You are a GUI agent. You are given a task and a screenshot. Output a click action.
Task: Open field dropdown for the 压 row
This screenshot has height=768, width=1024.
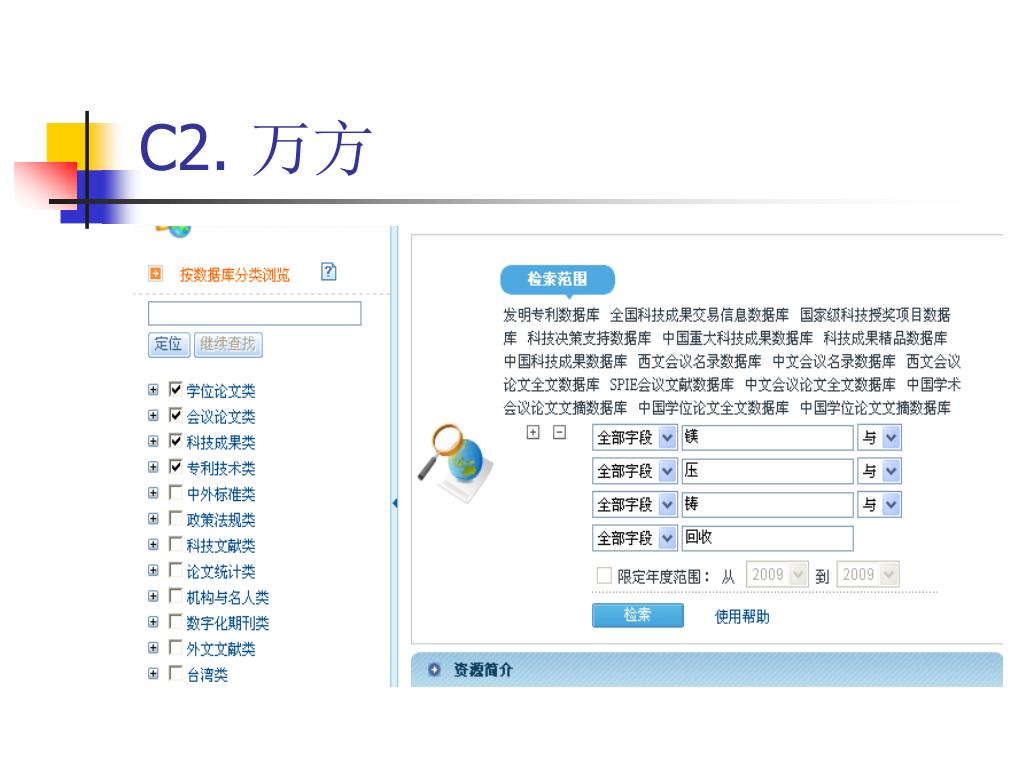click(635, 471)
